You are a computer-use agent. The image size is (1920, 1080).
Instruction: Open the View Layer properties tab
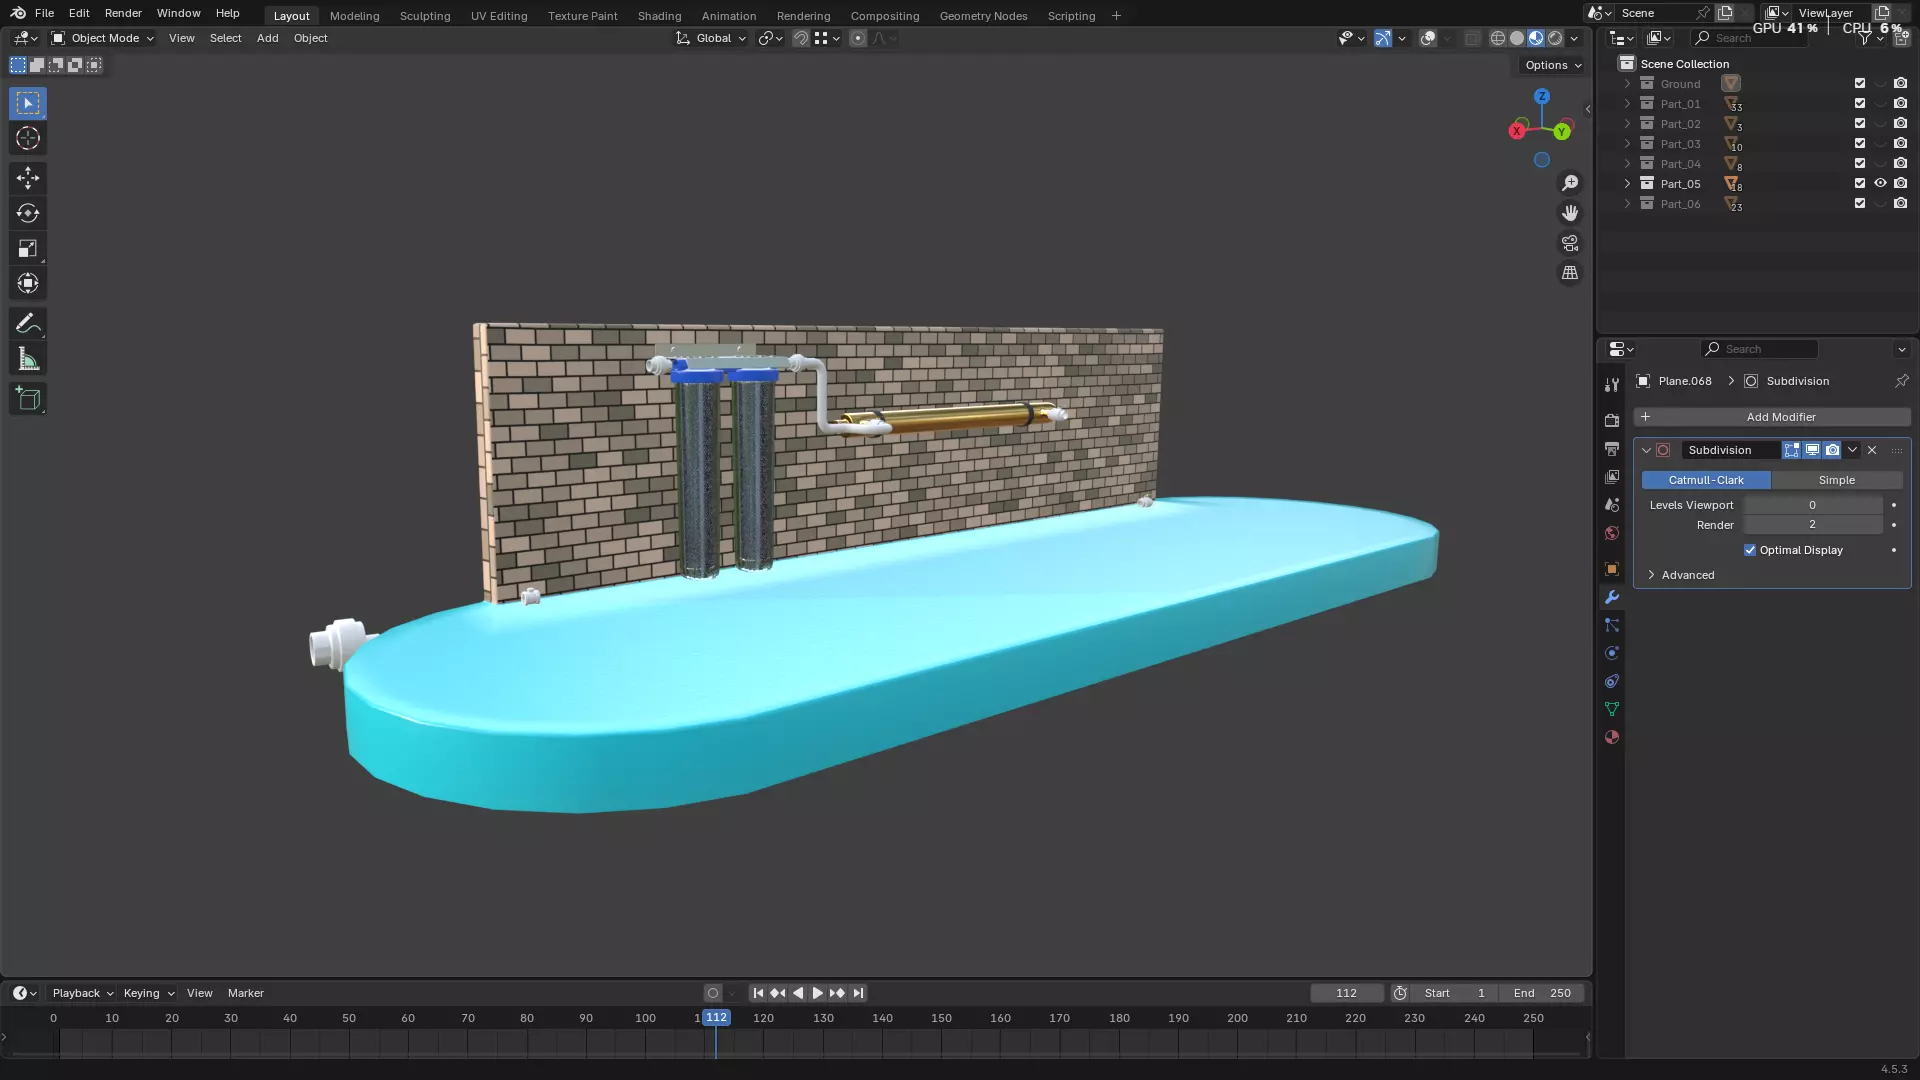(1611, 477)
